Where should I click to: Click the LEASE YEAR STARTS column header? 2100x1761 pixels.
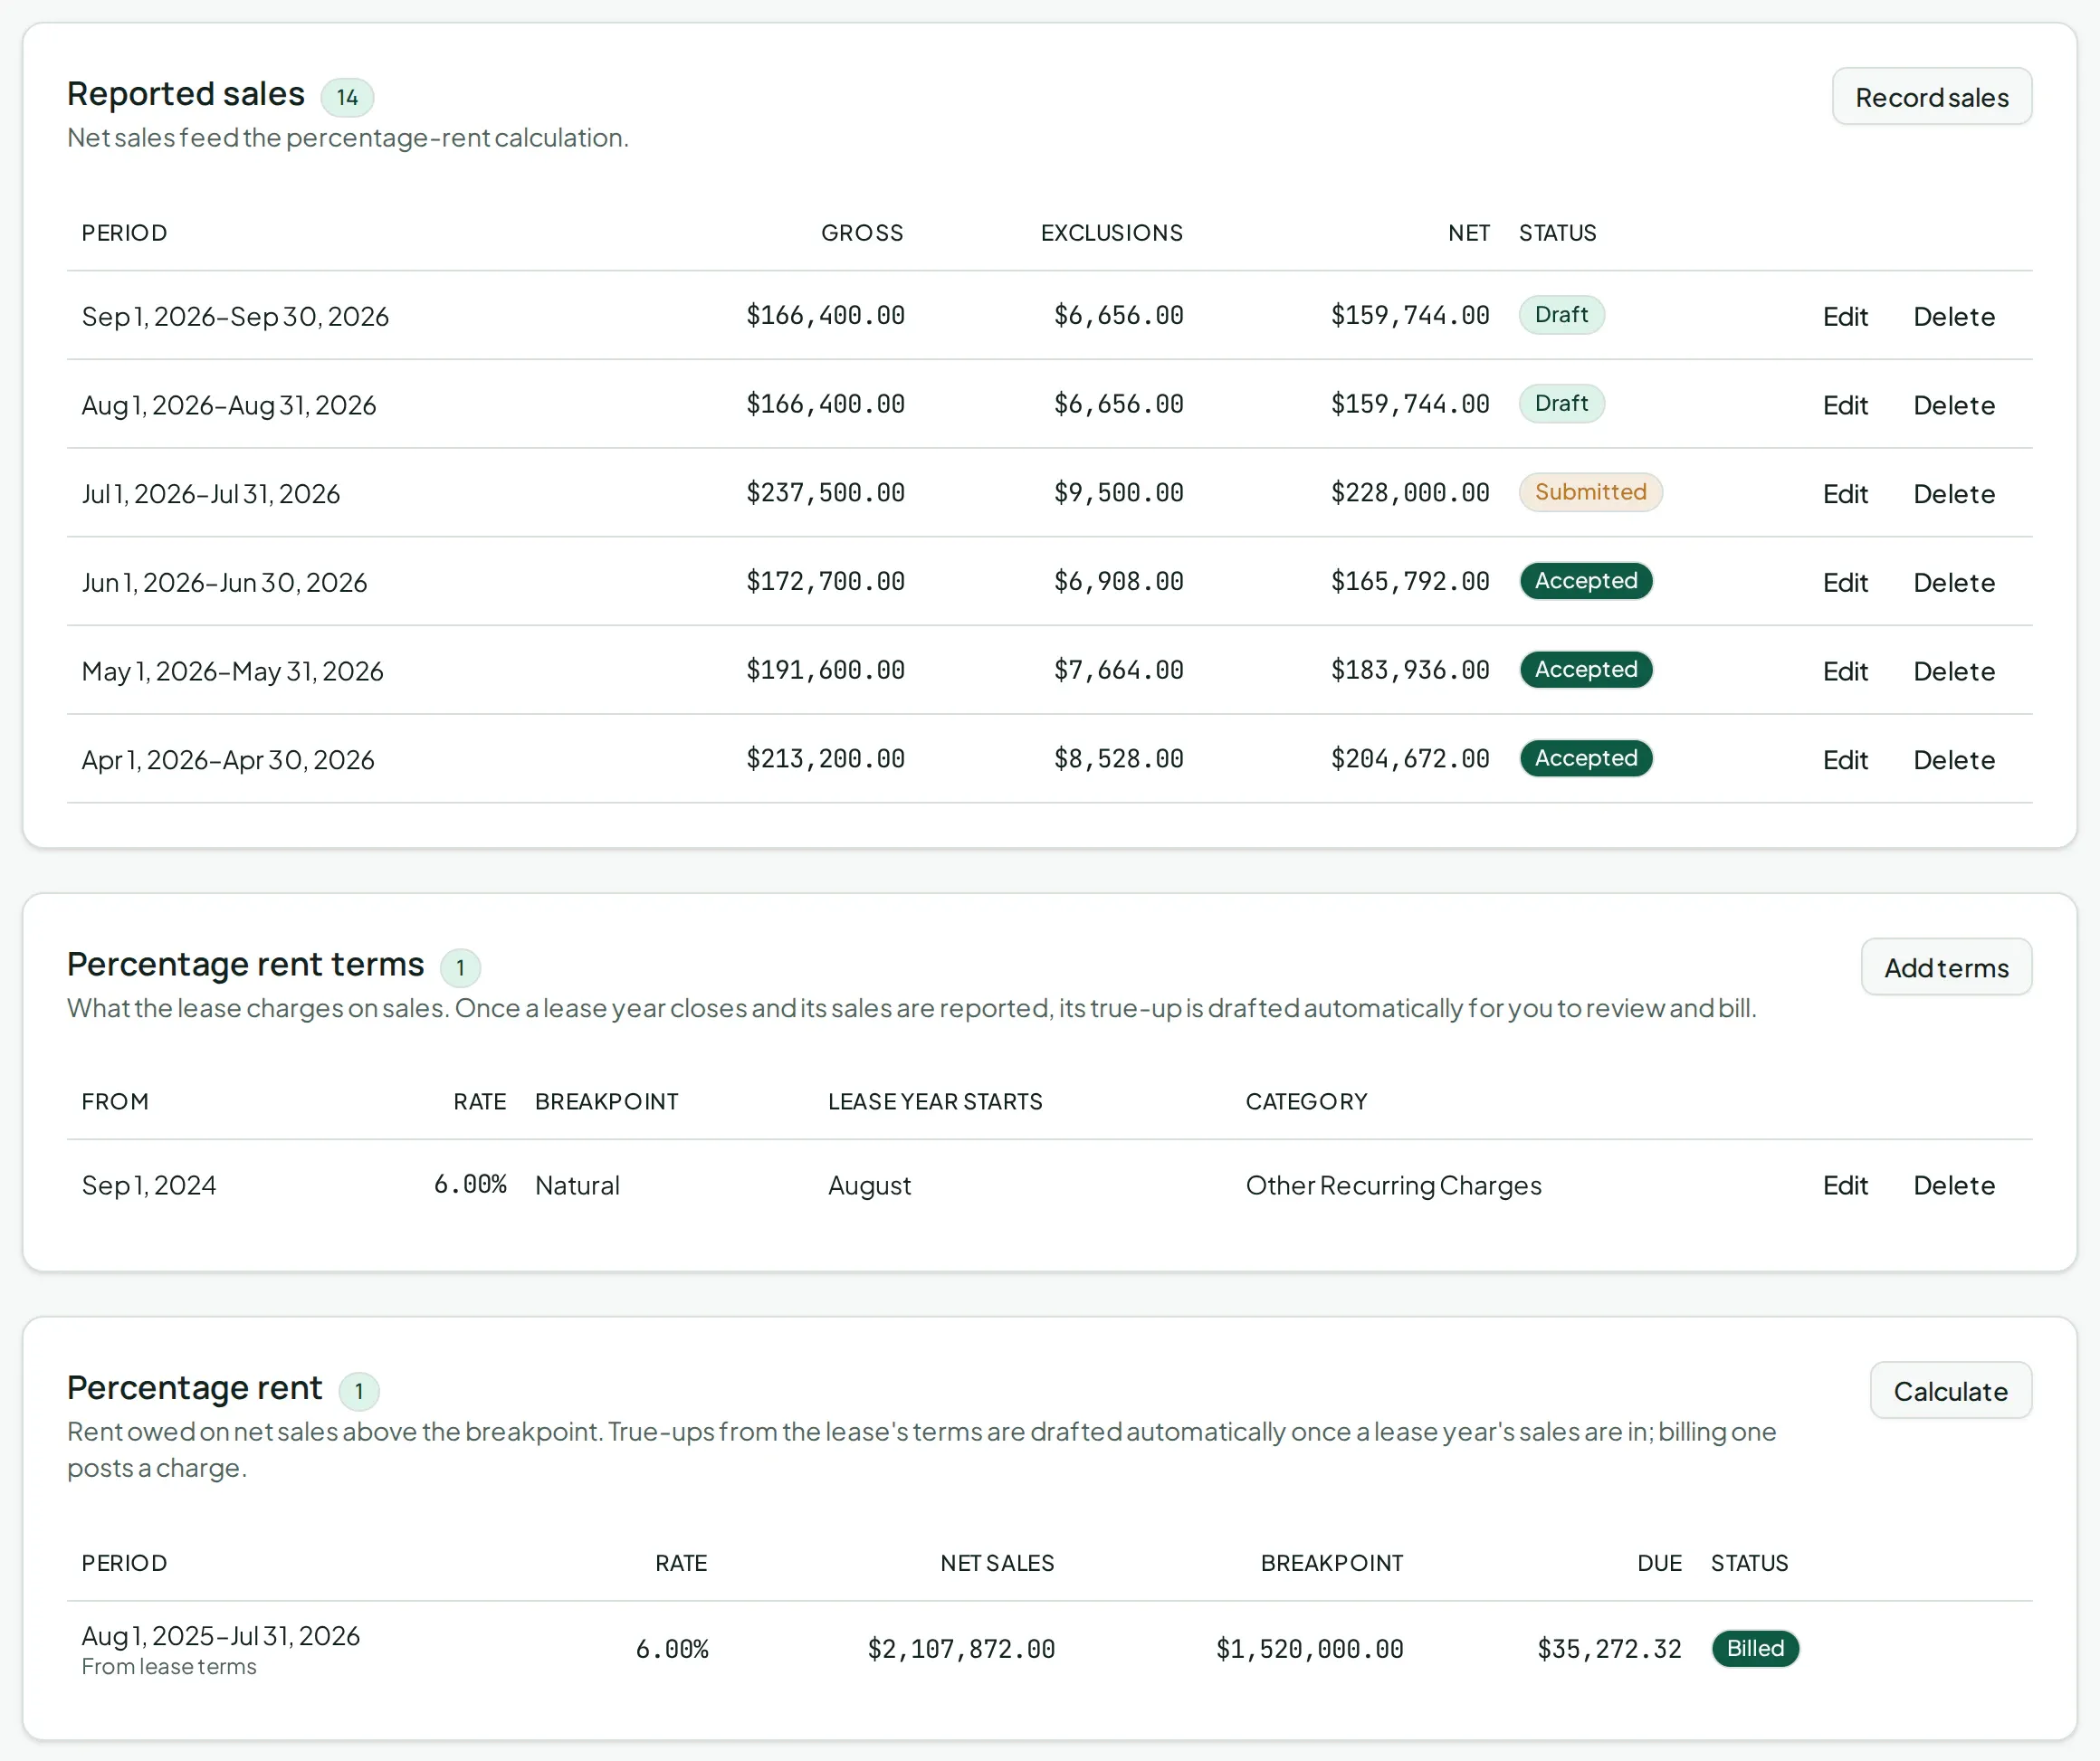pyautogui.click(x=935, y=1102)
